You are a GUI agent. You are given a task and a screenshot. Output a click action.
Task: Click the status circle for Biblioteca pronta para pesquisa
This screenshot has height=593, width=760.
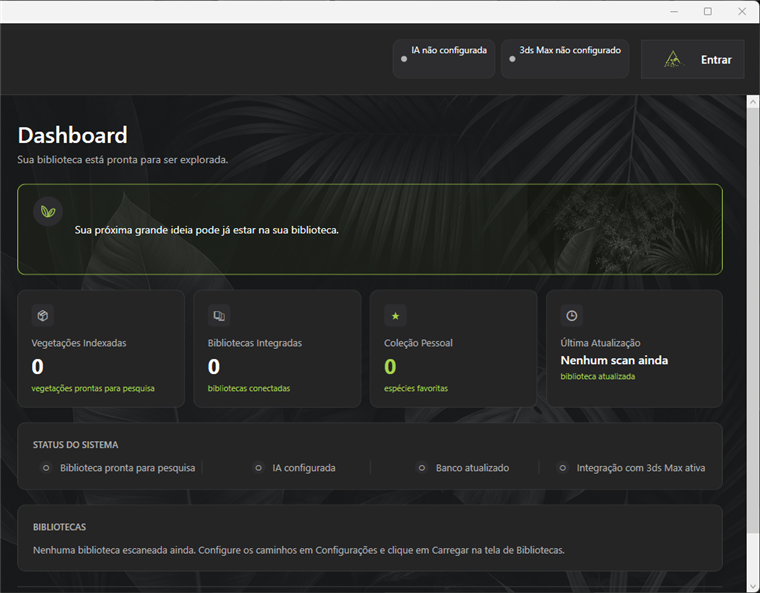click(46, 468)
